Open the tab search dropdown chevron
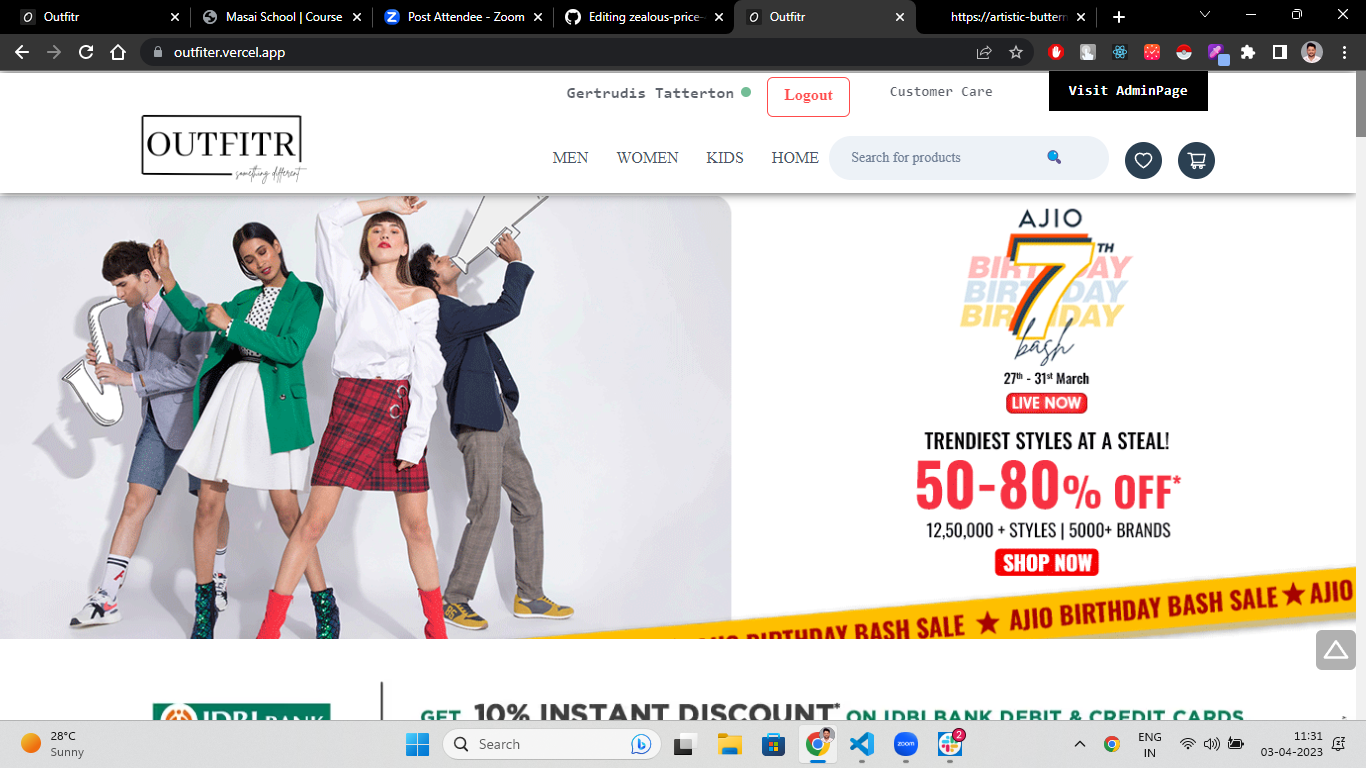1366x768 pixels. (x=1205, y=16)
